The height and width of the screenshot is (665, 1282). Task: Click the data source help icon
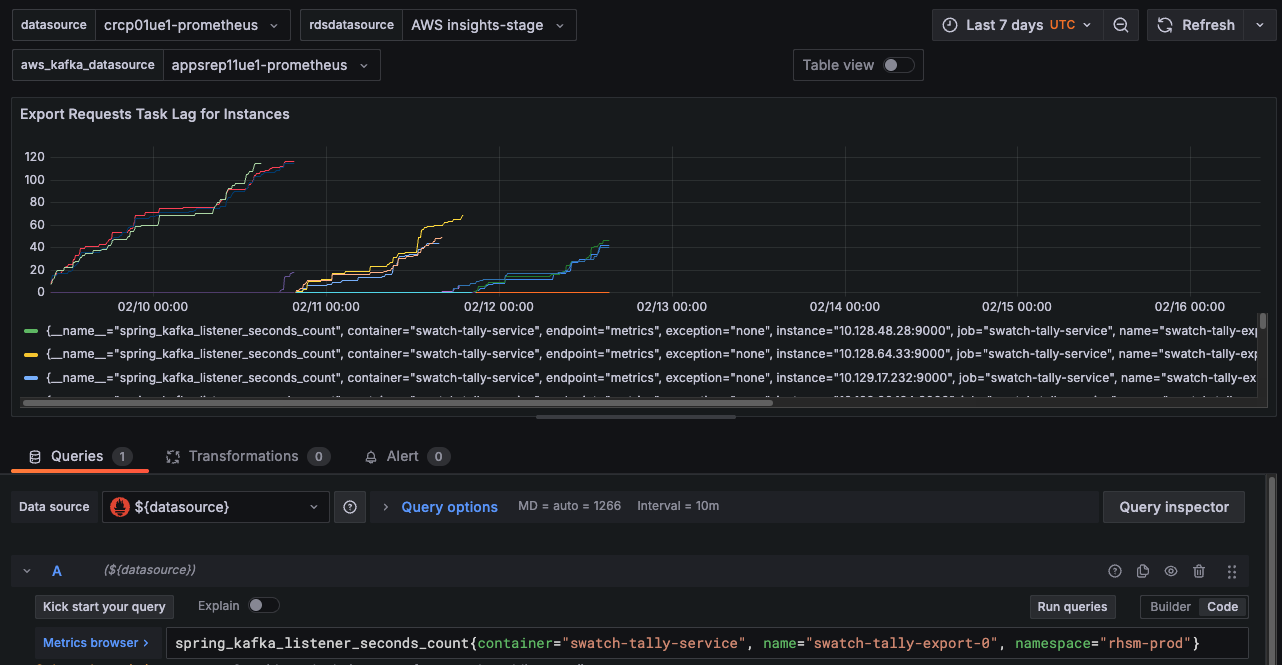350,507
